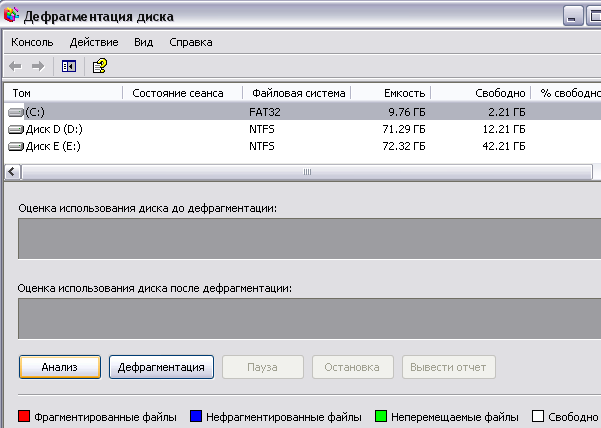The width and height of the screenshot is (601, 428).
Task: Click the left arrow of horizontal scrollbar
Action: (x=12, y=172)
